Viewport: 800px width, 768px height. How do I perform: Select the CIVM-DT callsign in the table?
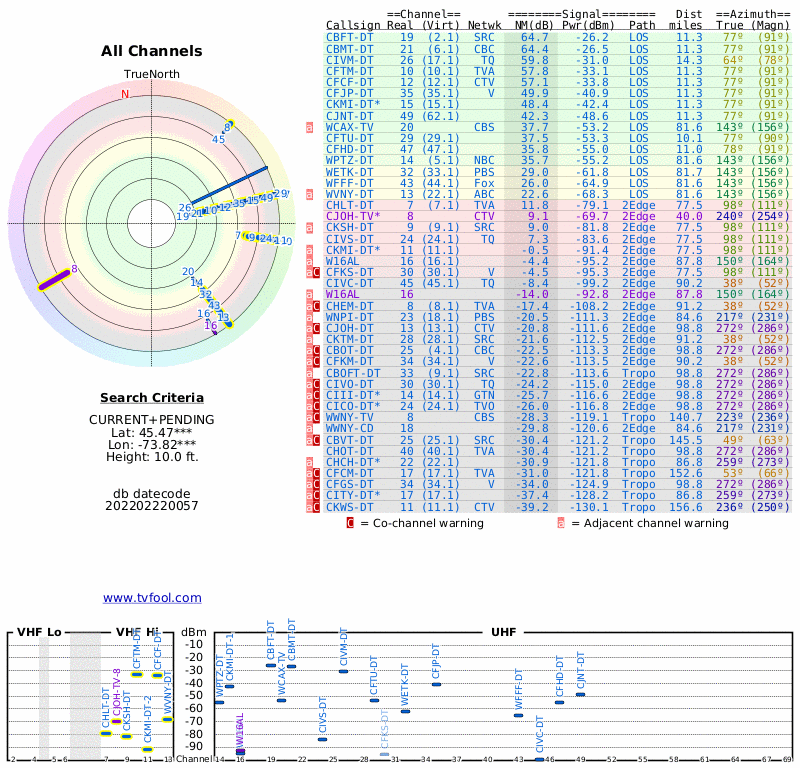[349, 60]
